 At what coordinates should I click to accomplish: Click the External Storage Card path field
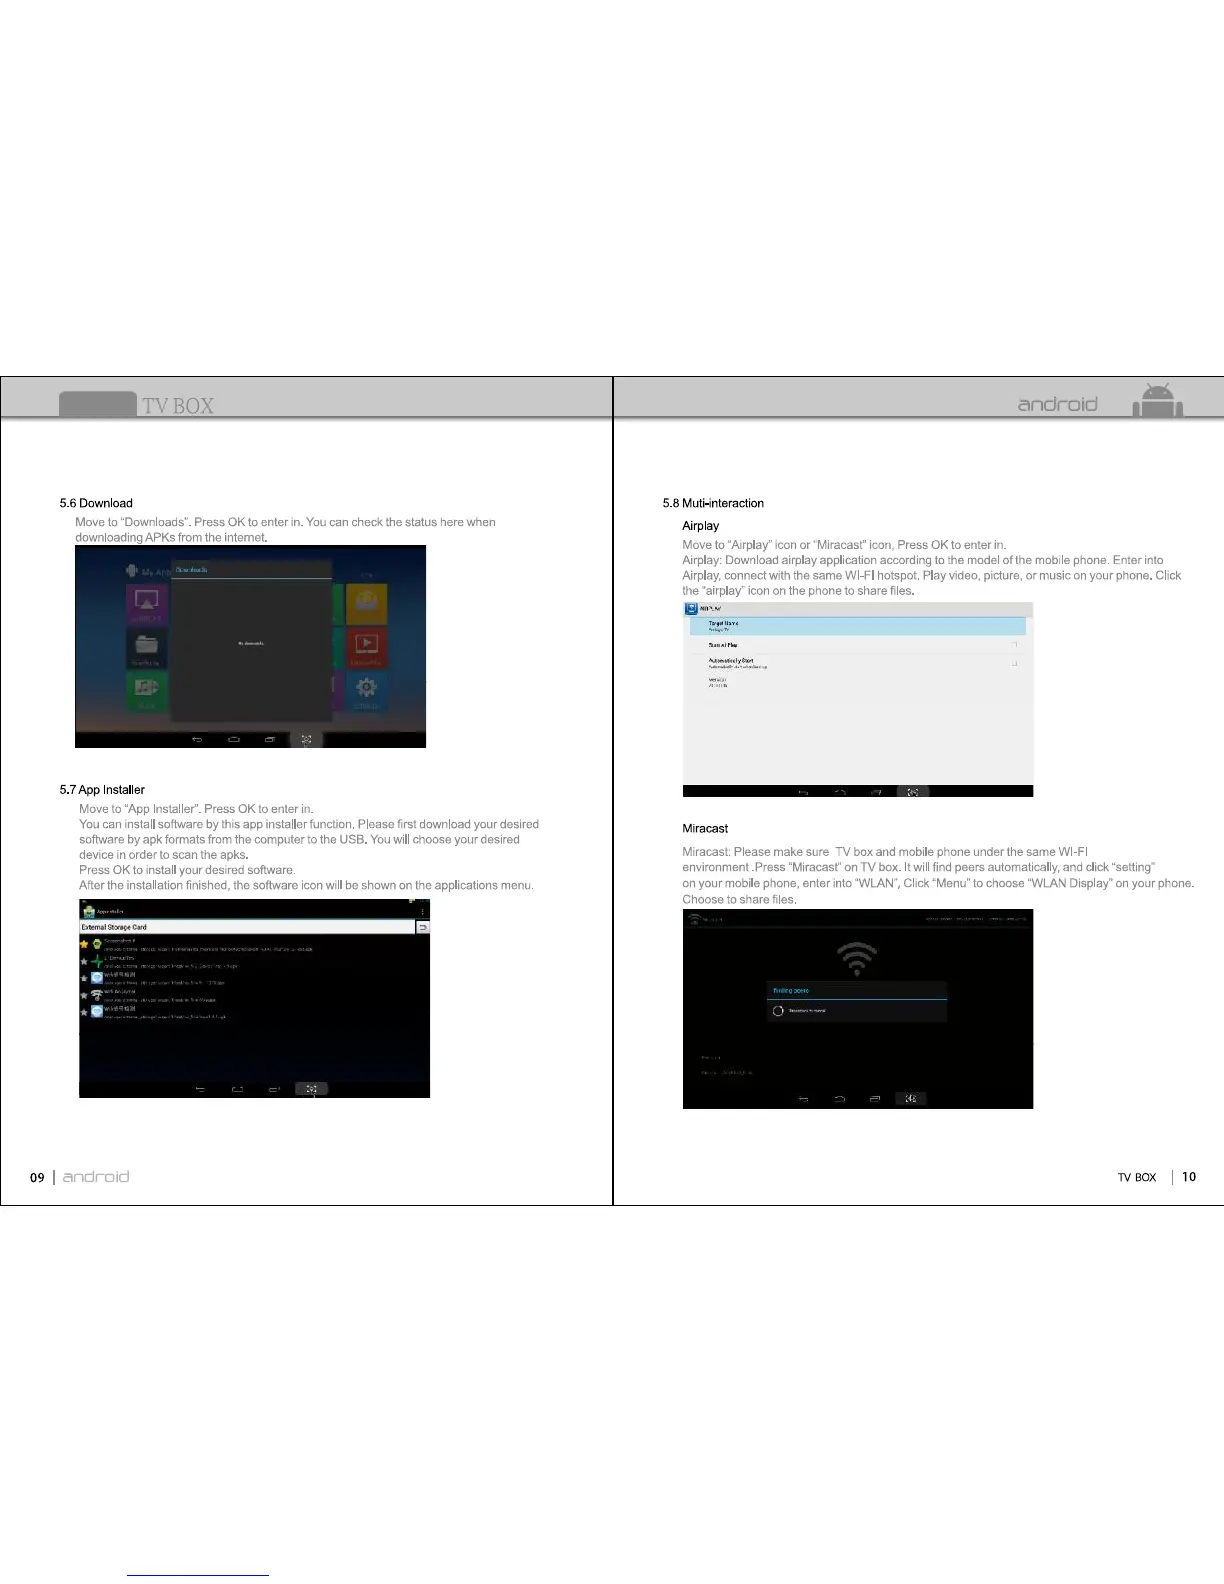[x=247, y=928]
